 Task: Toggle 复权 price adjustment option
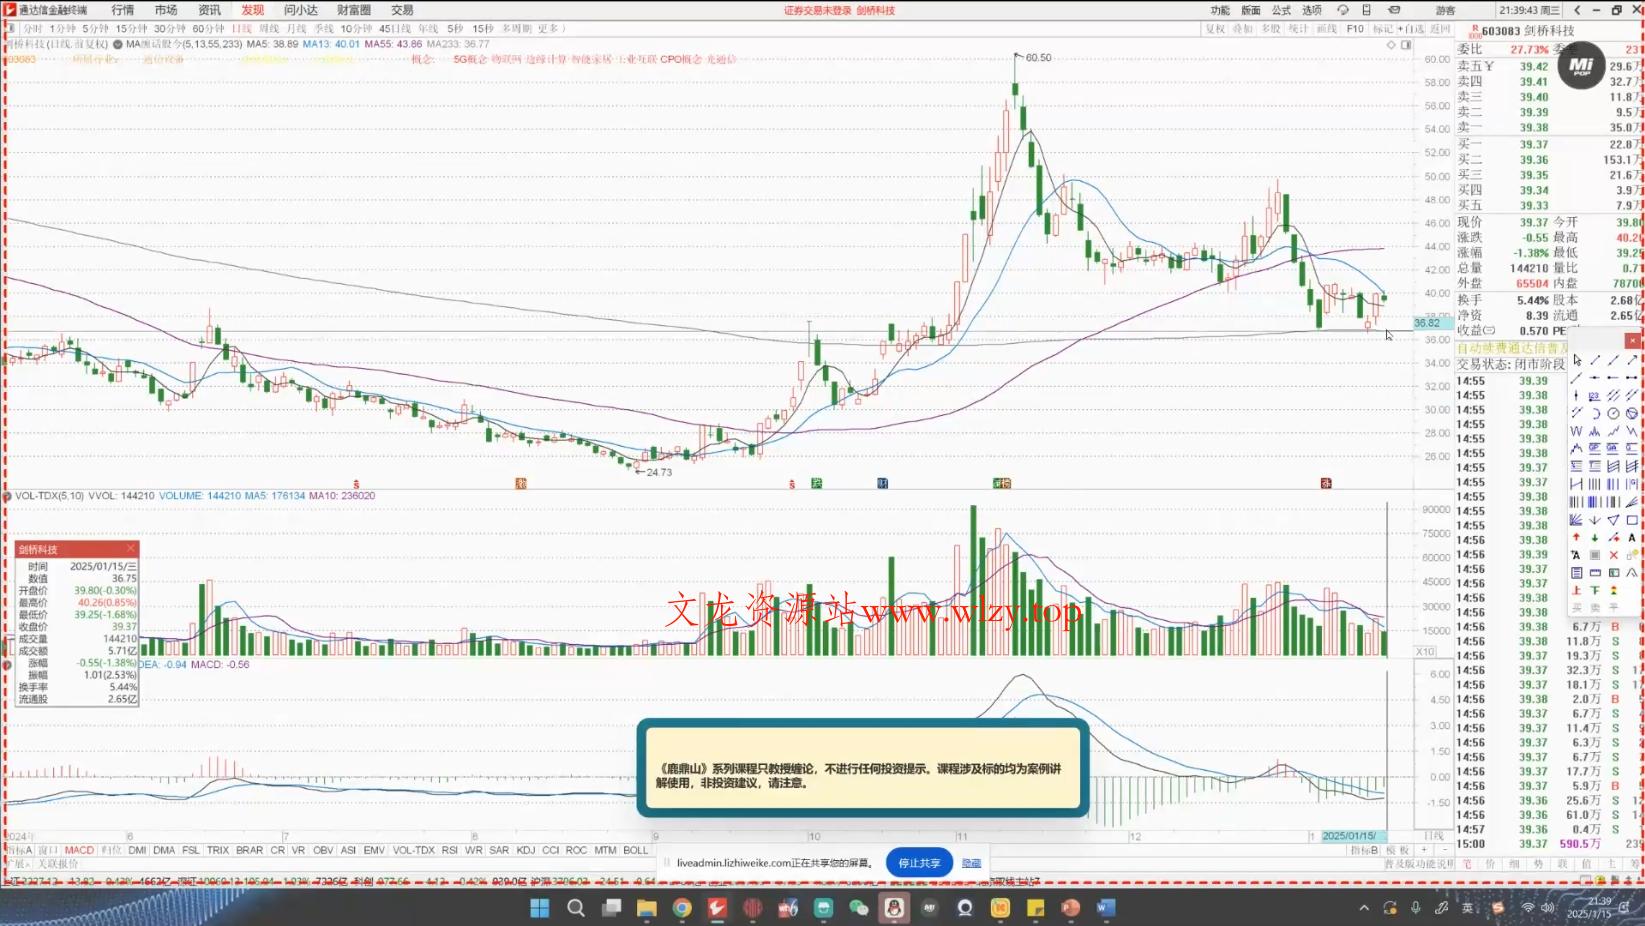pos(1215,29)
